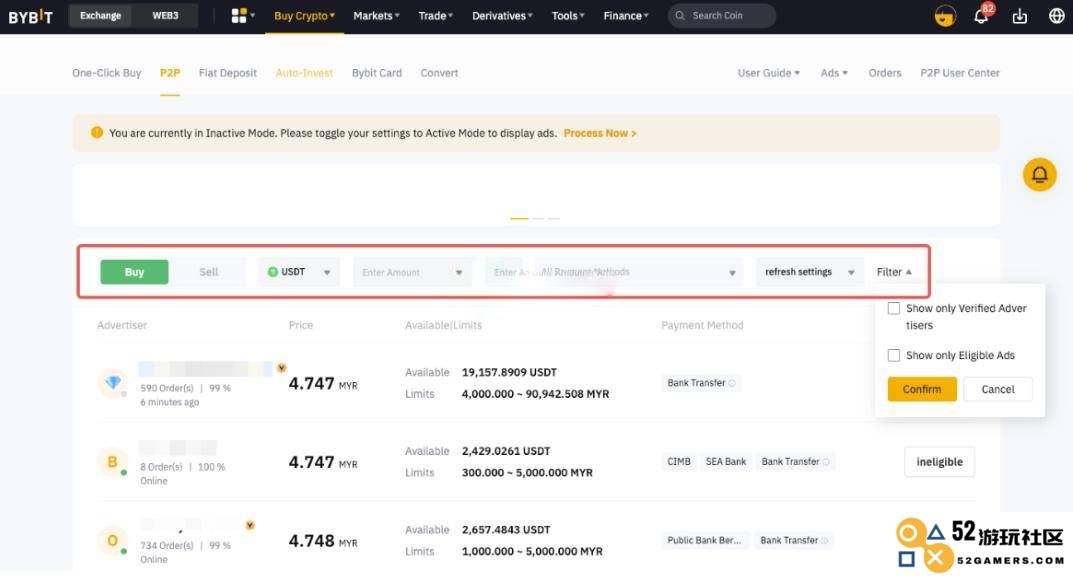
Task: Open the USDT coin dropdown
Action: 298,272
